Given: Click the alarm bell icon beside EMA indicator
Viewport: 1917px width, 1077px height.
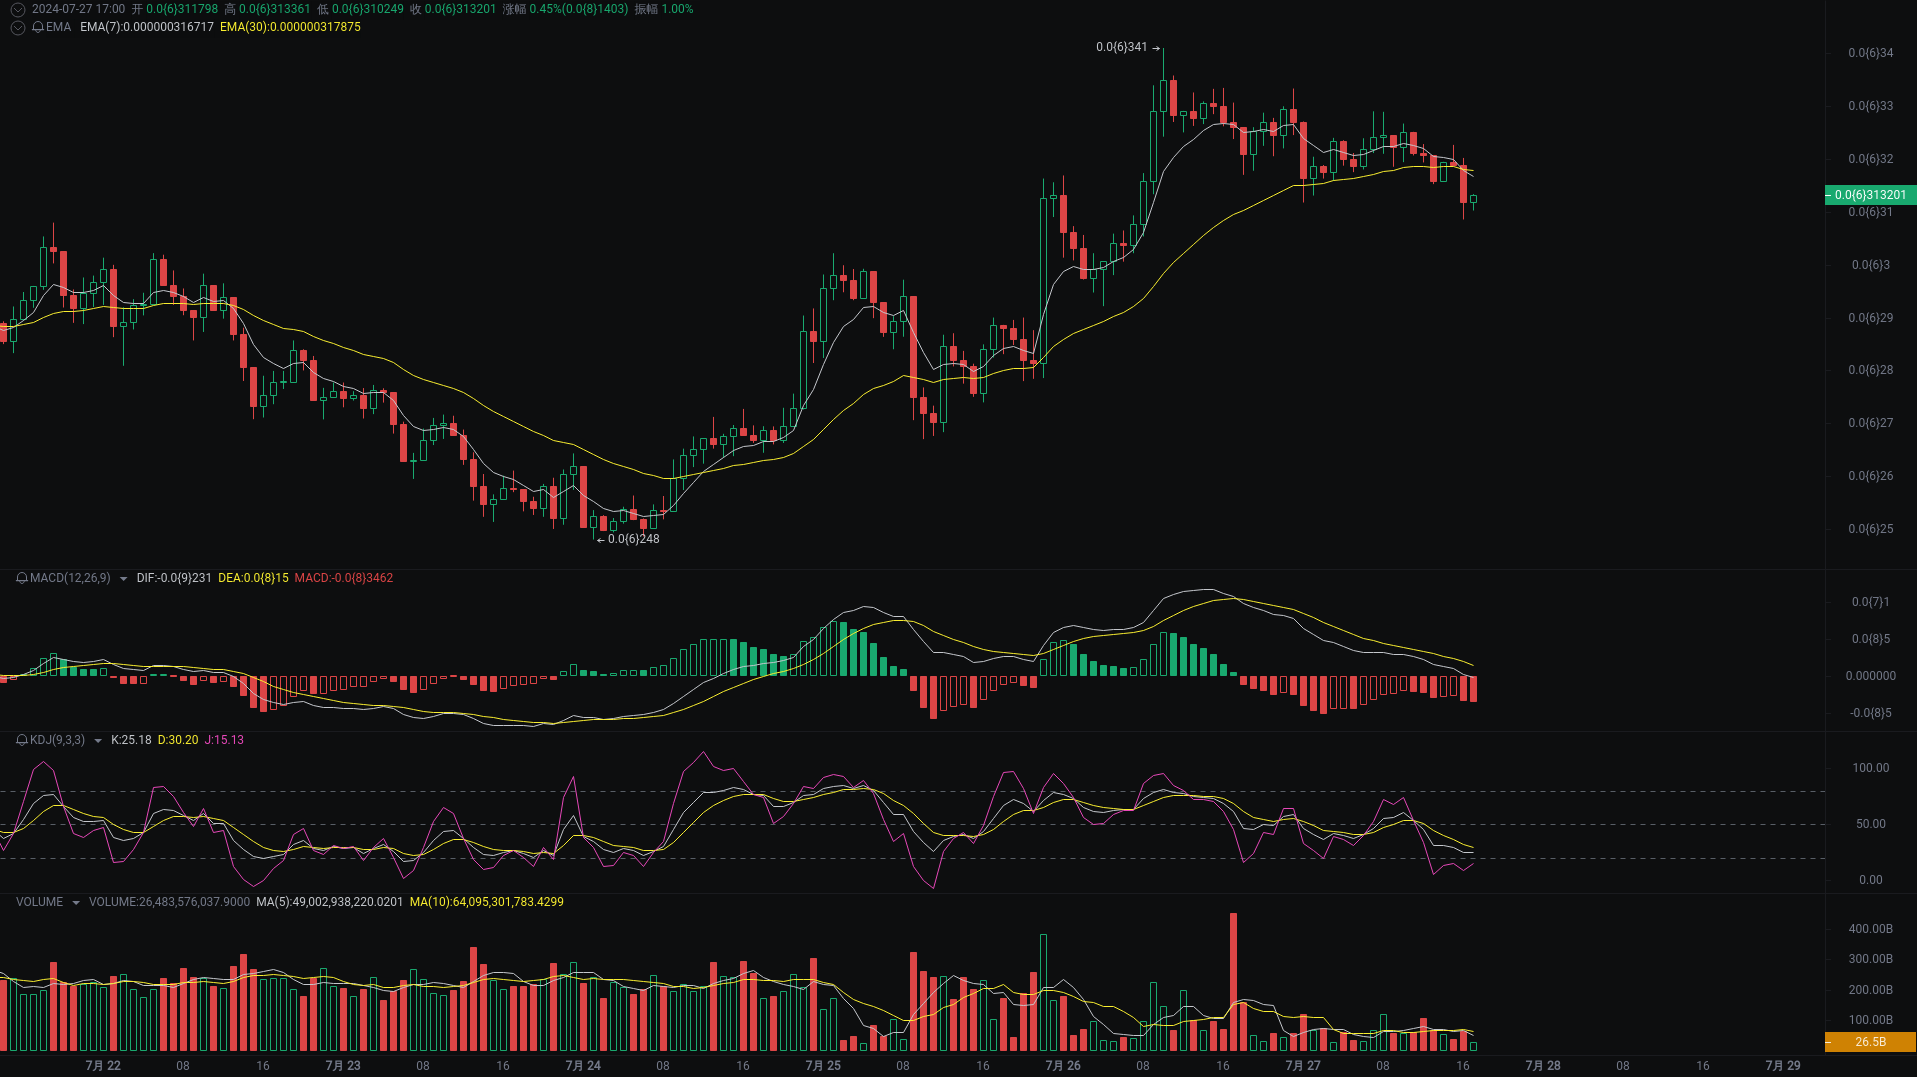Looking at the screenshot, I should (x=40, y=27).
